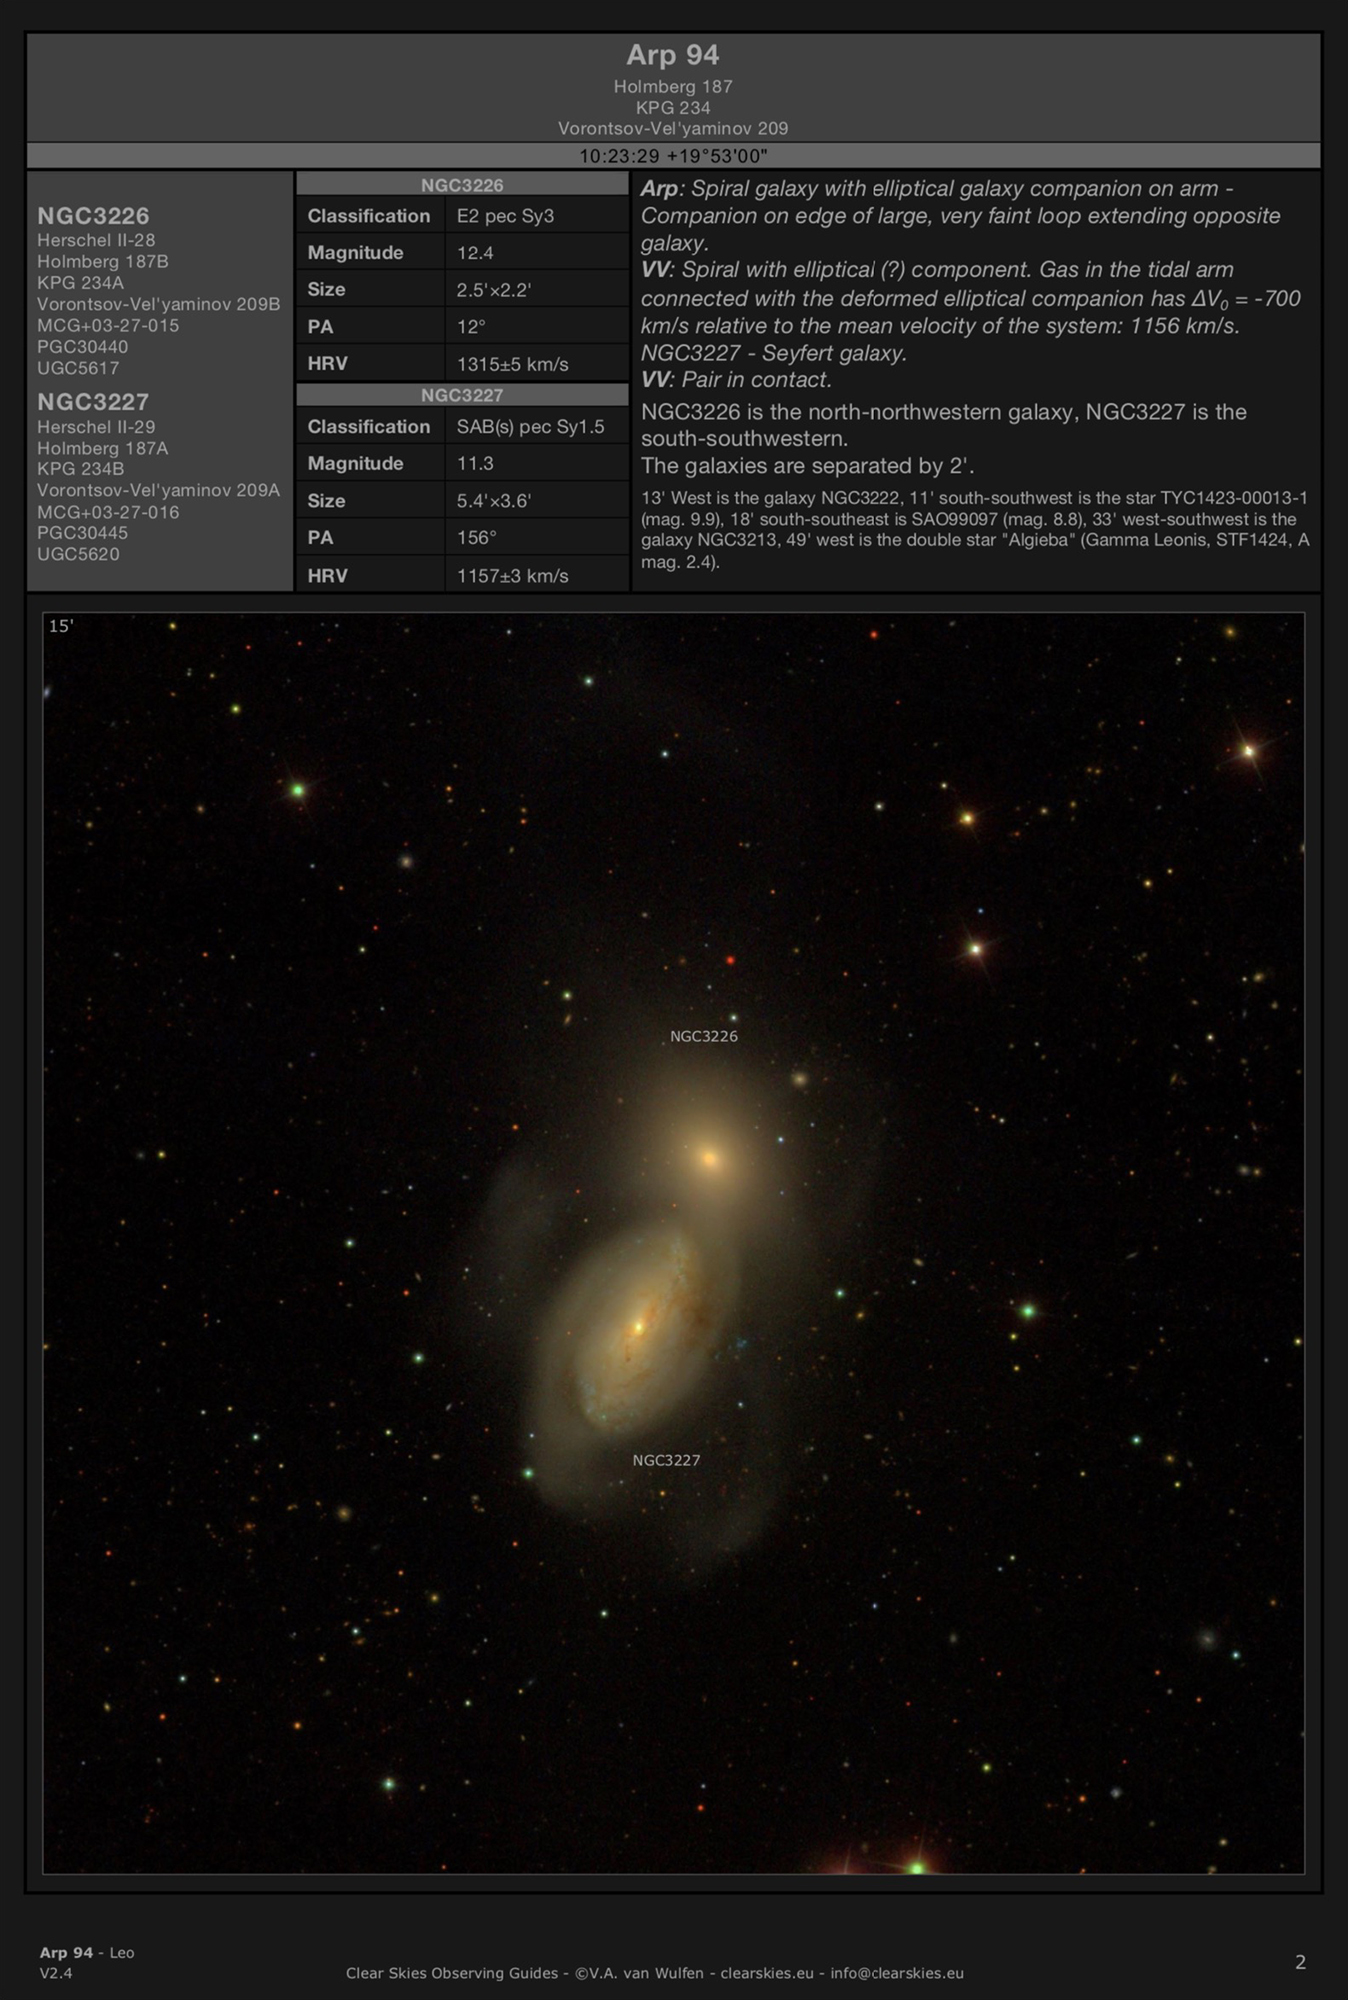Click UGC5620 identifier
Viewport: 1348px width, 2000px height.
[x=78, y=554]
